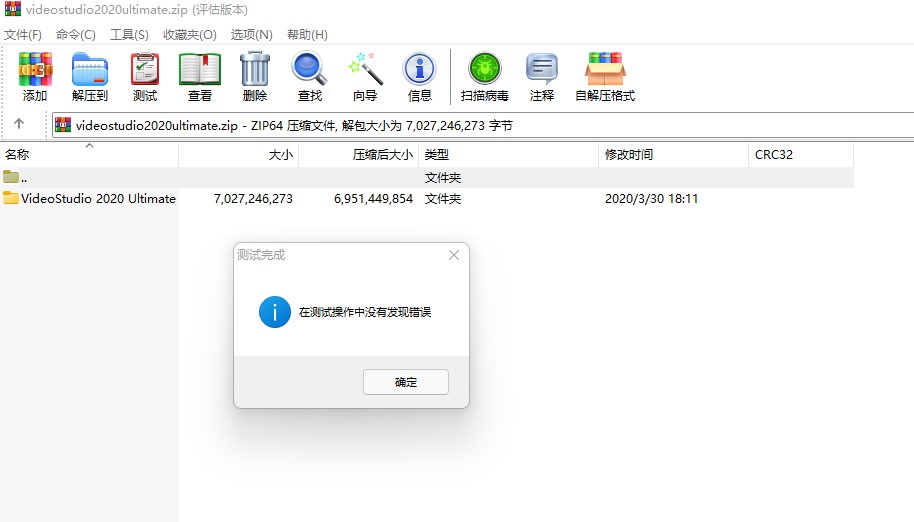Sort by 名称 column header
The image size is (914, 522).
pyautogui.click(x=89, y=154)
